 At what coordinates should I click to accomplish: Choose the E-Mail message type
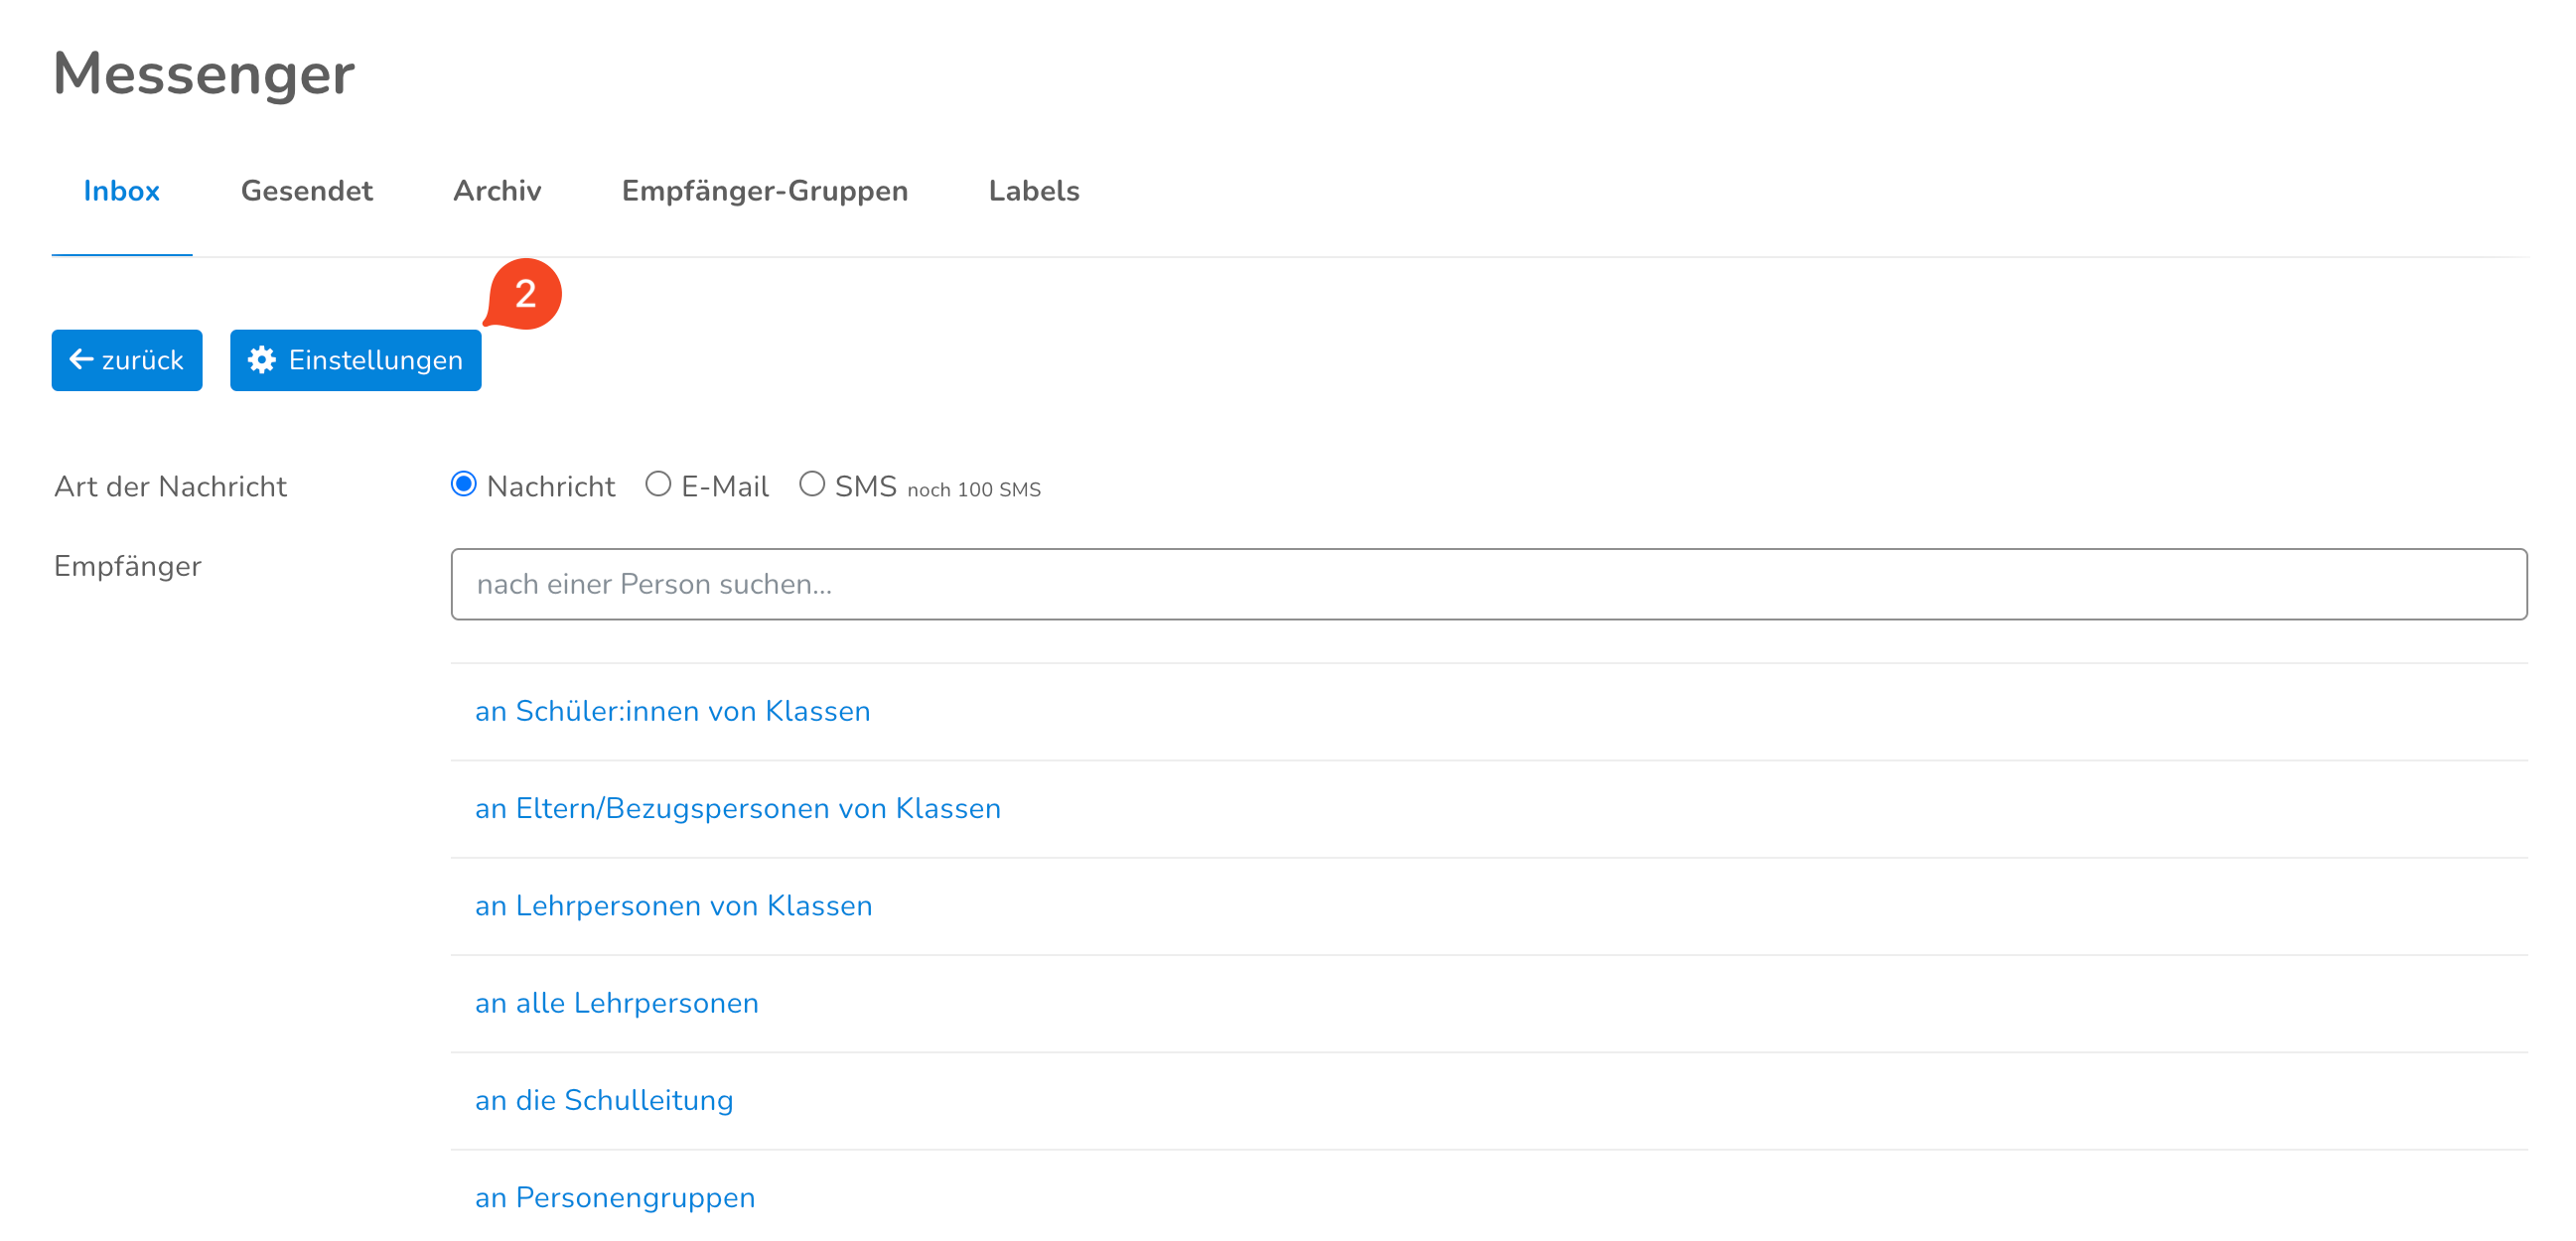[658, 485]
